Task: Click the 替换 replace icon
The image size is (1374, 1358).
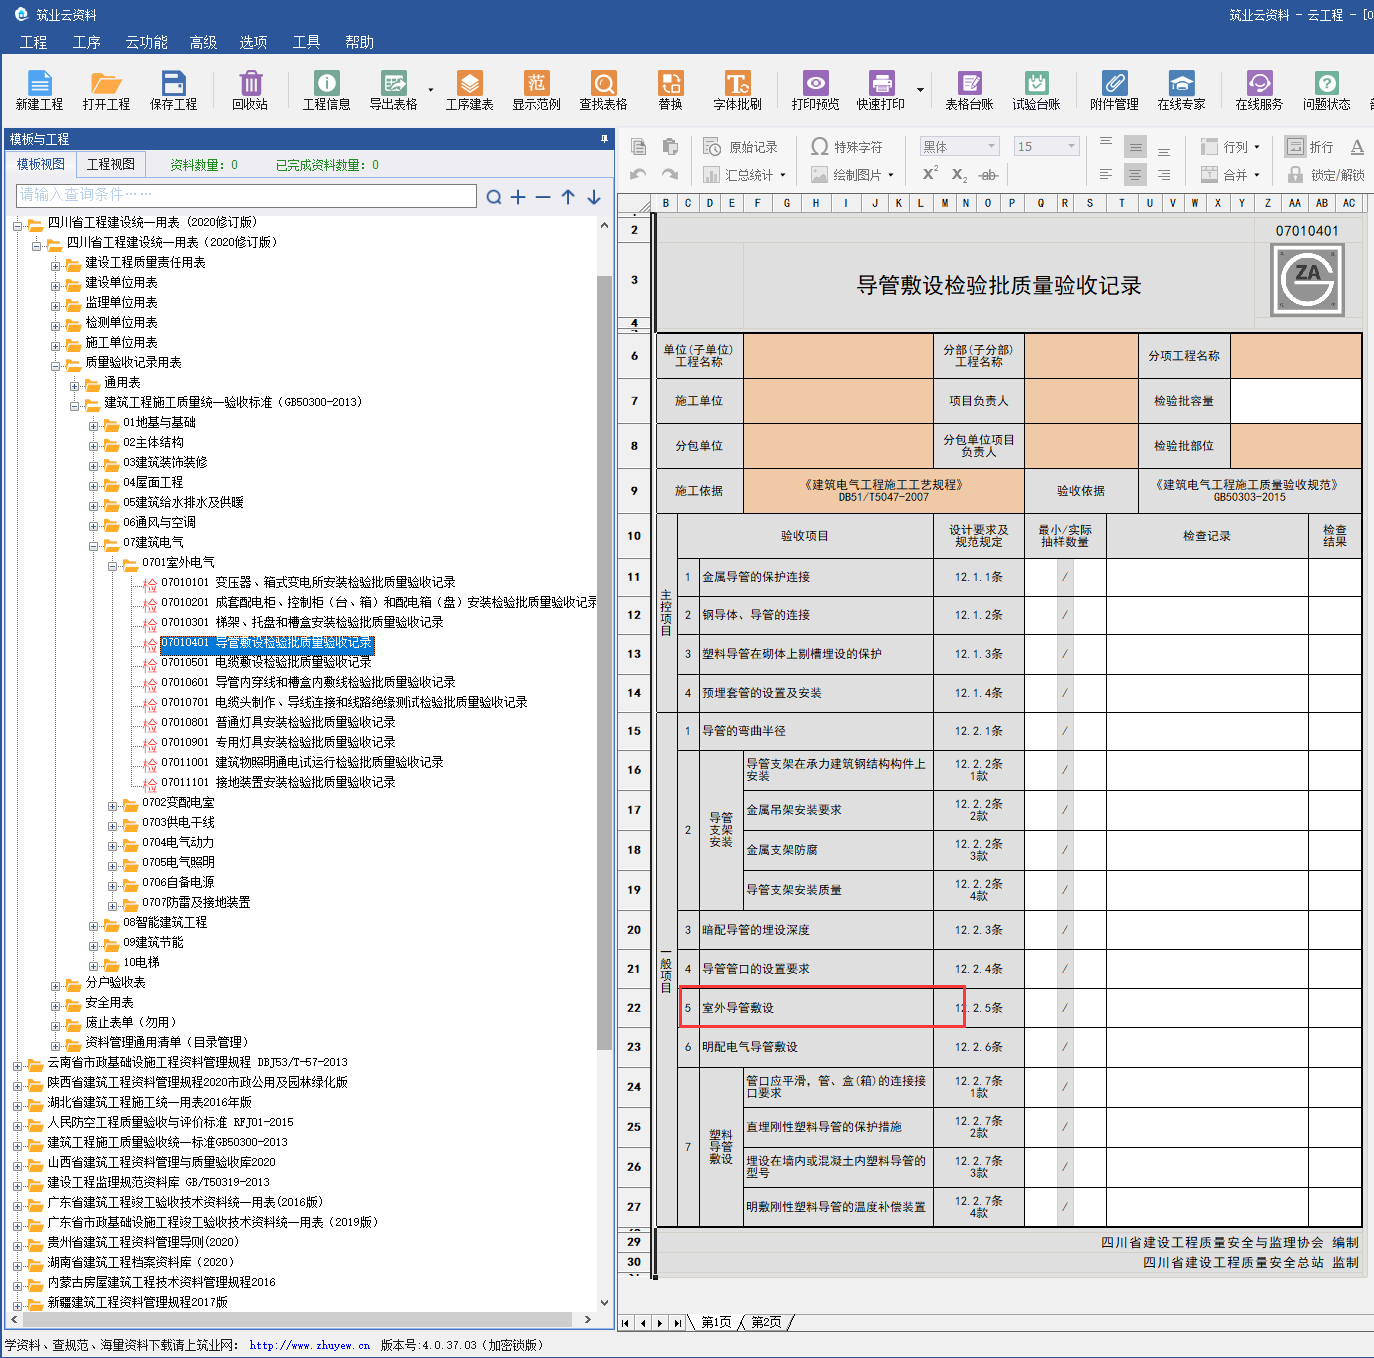Action: click(x=670, y=90)
